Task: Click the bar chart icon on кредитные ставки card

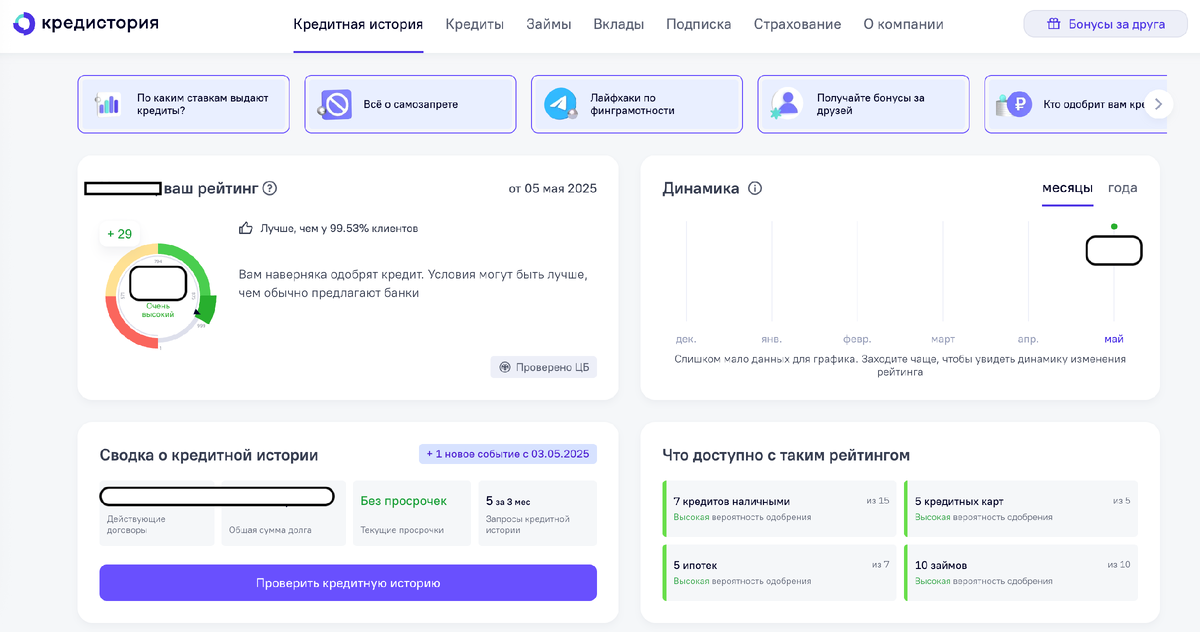Action: point(111,103)
